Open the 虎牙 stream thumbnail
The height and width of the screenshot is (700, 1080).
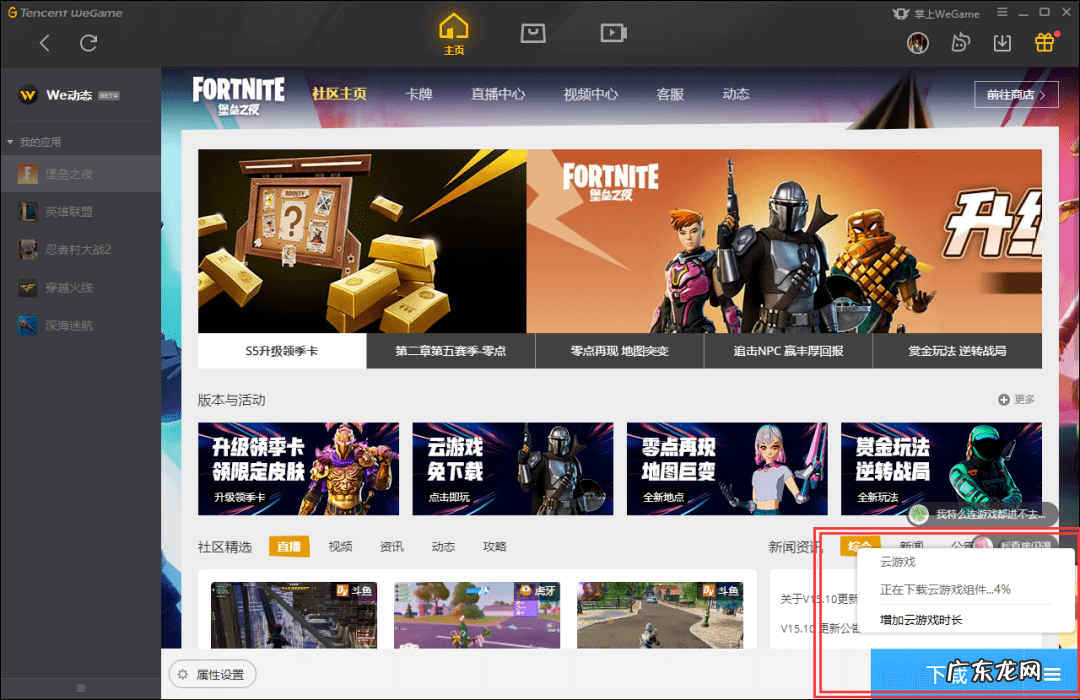[477, 615]
